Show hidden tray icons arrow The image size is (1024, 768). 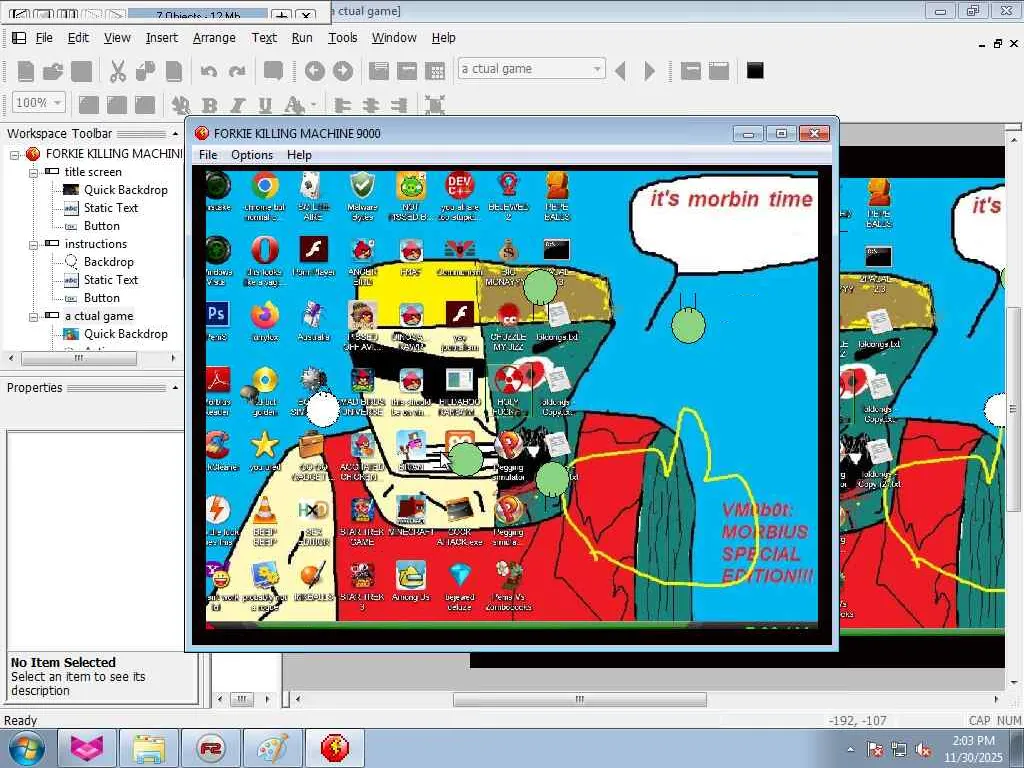pos(850,749)
